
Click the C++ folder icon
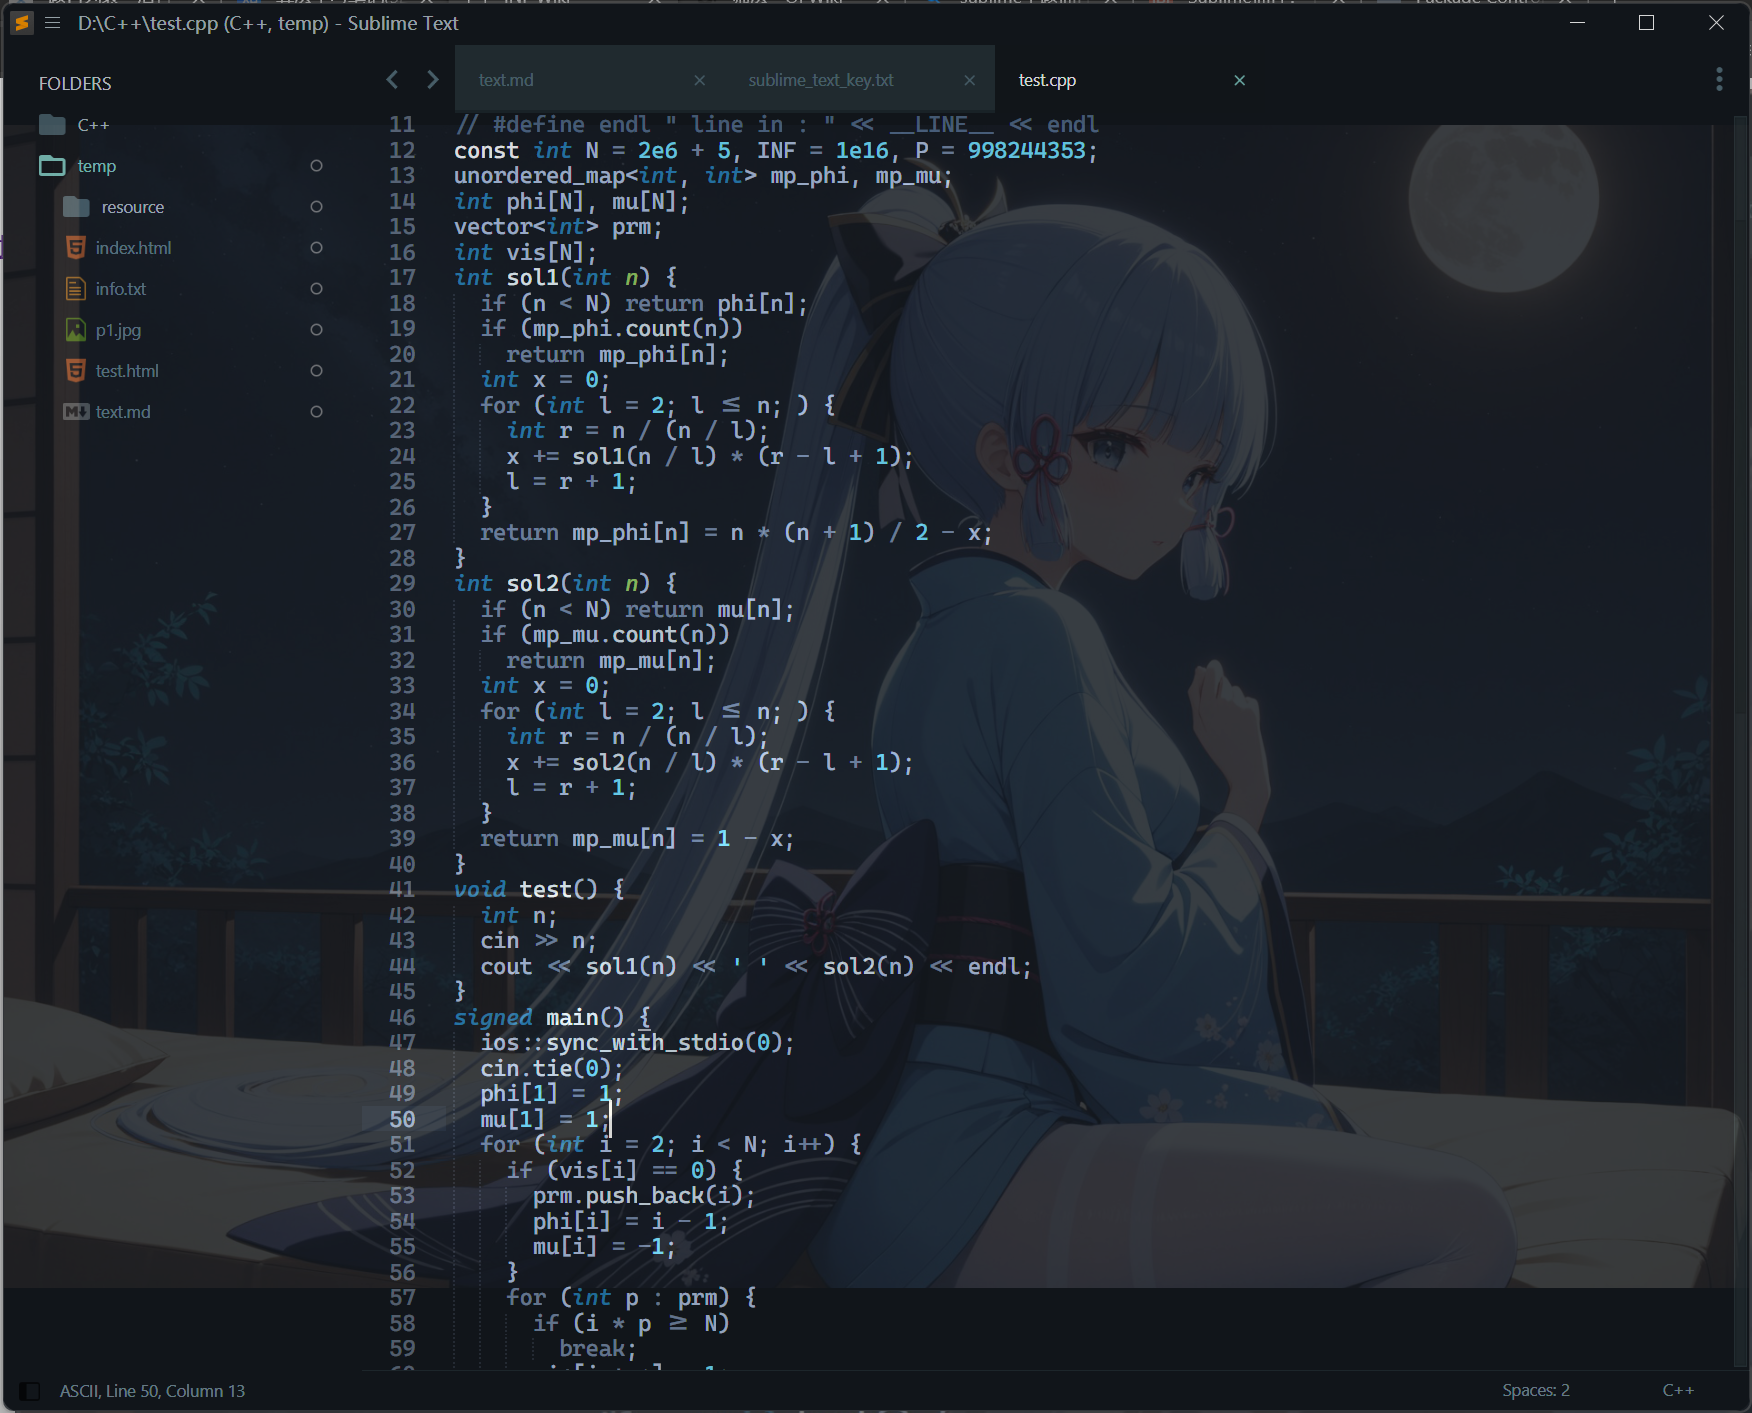[52, 124]
